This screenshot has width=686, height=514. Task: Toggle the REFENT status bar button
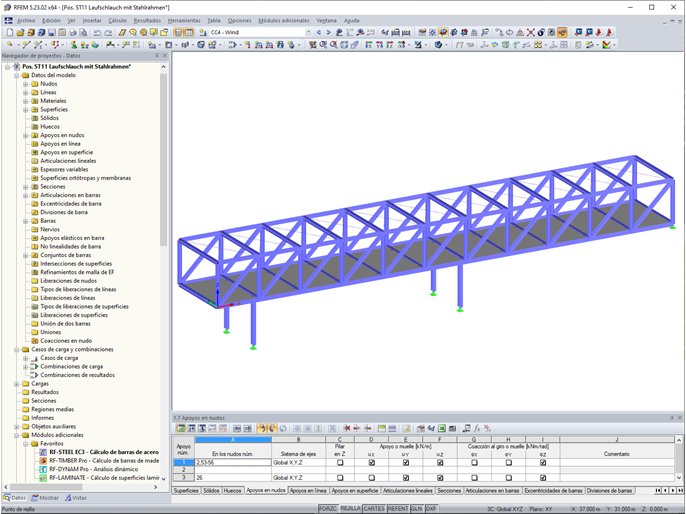point(398,509)
